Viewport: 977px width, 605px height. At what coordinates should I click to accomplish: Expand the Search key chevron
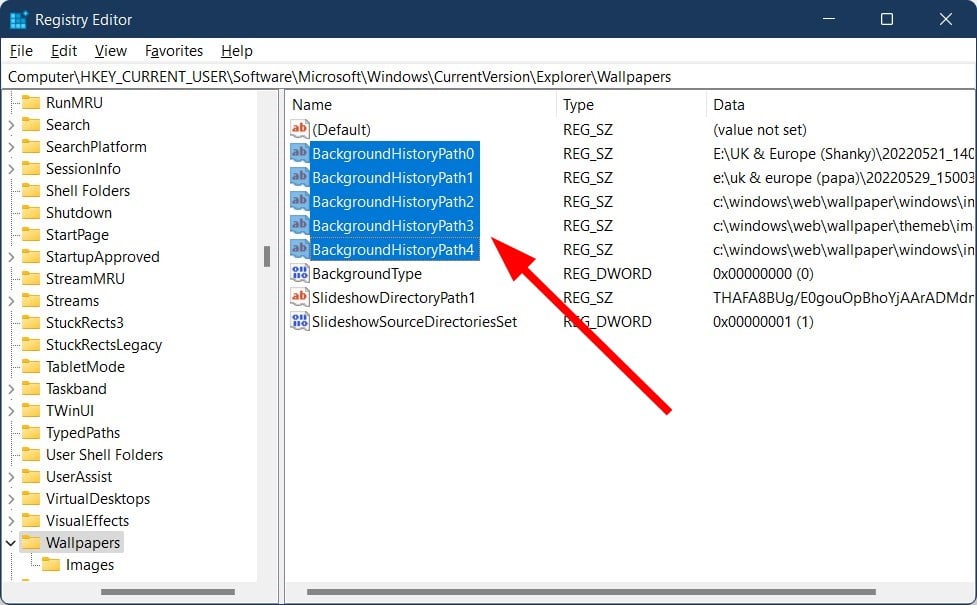point(11,125)
